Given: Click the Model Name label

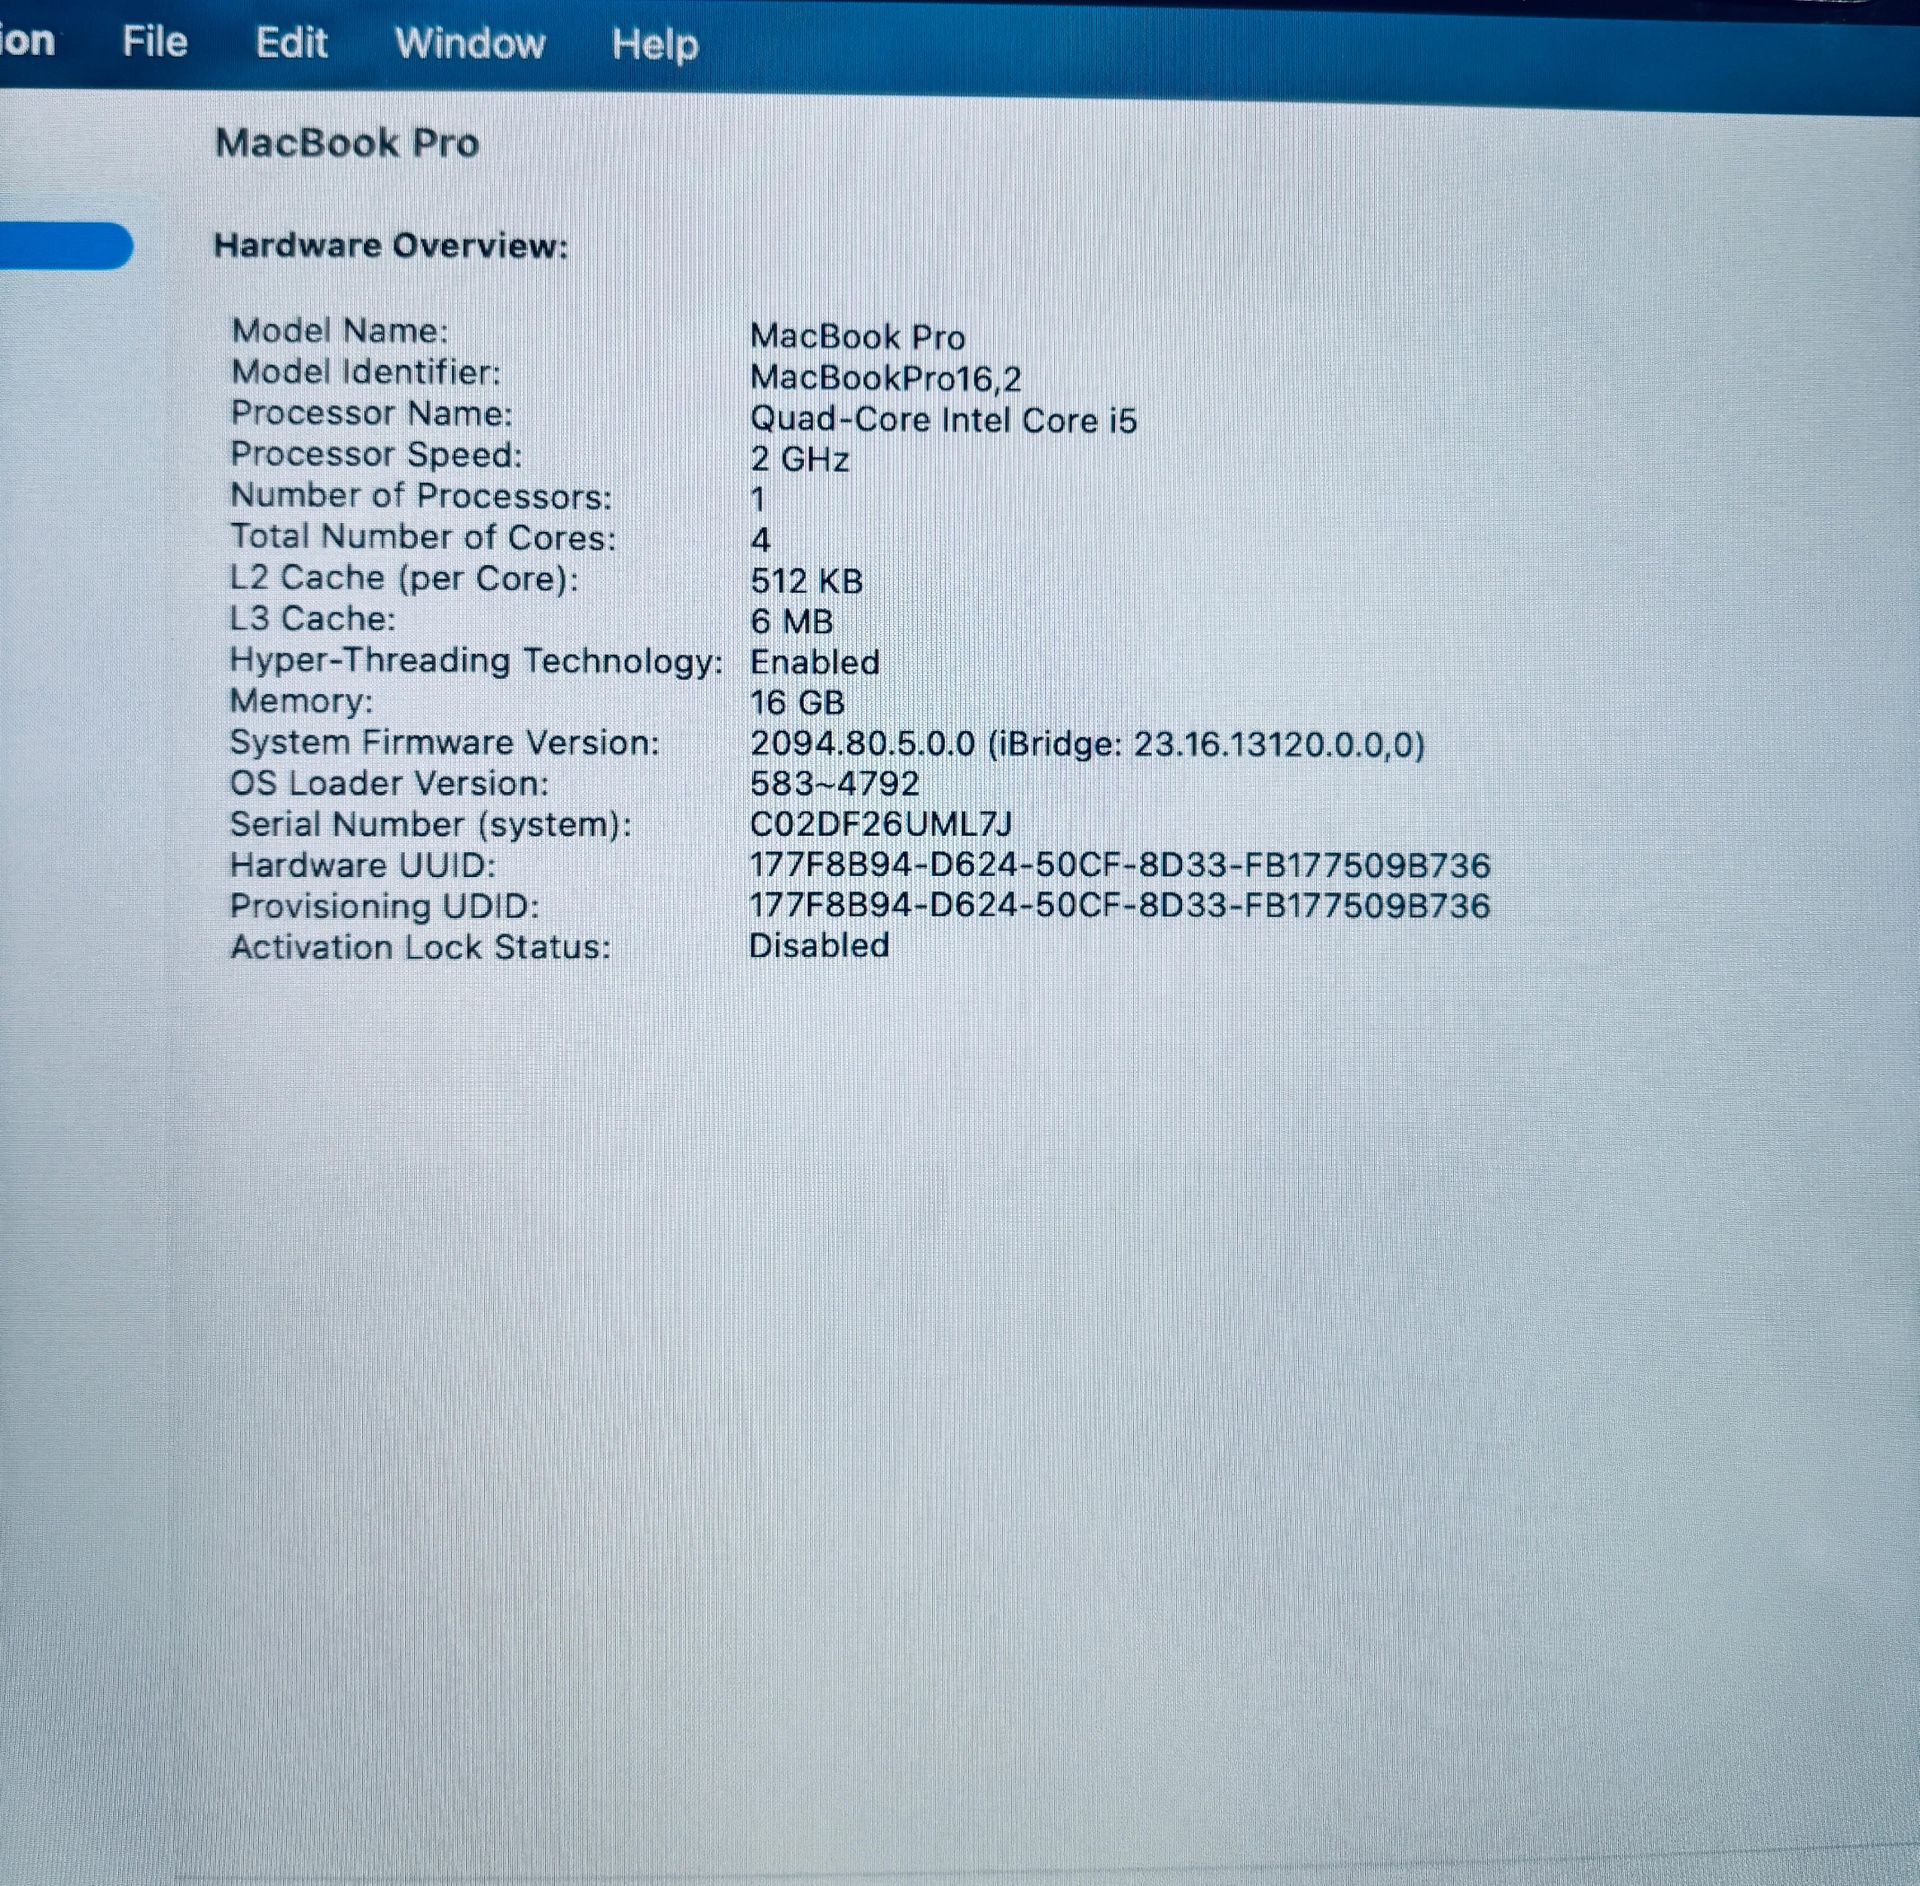Looking at the screenshot, I should click(340, 331).
